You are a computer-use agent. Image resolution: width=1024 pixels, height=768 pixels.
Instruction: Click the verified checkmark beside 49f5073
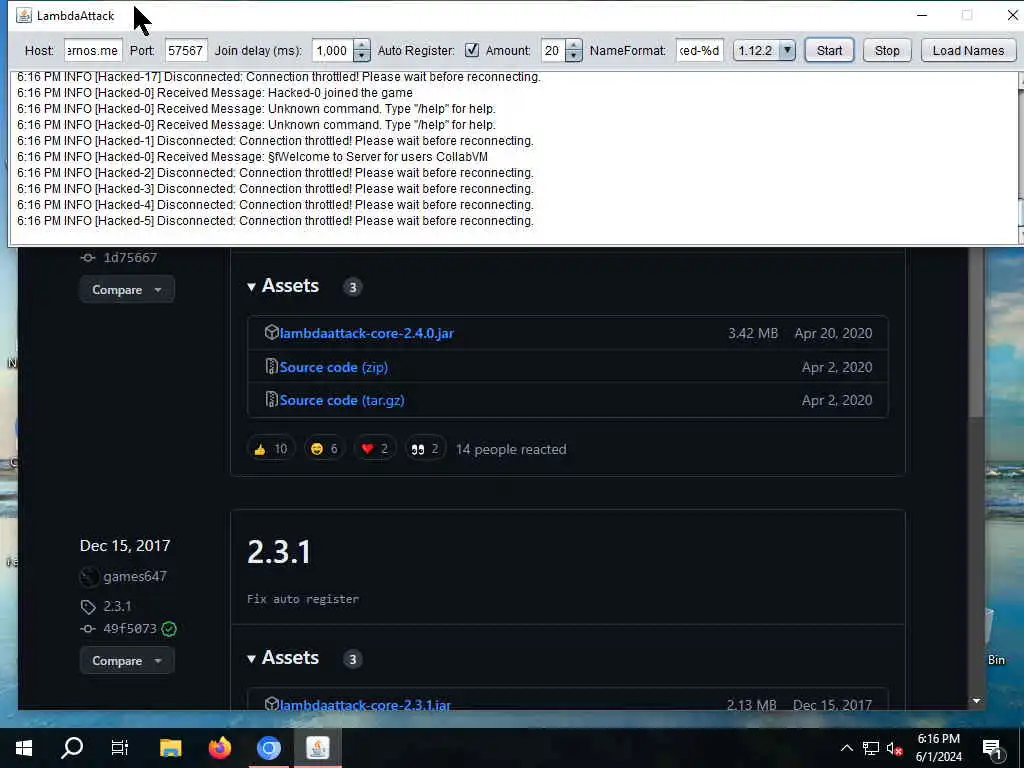tap(169, 629)
